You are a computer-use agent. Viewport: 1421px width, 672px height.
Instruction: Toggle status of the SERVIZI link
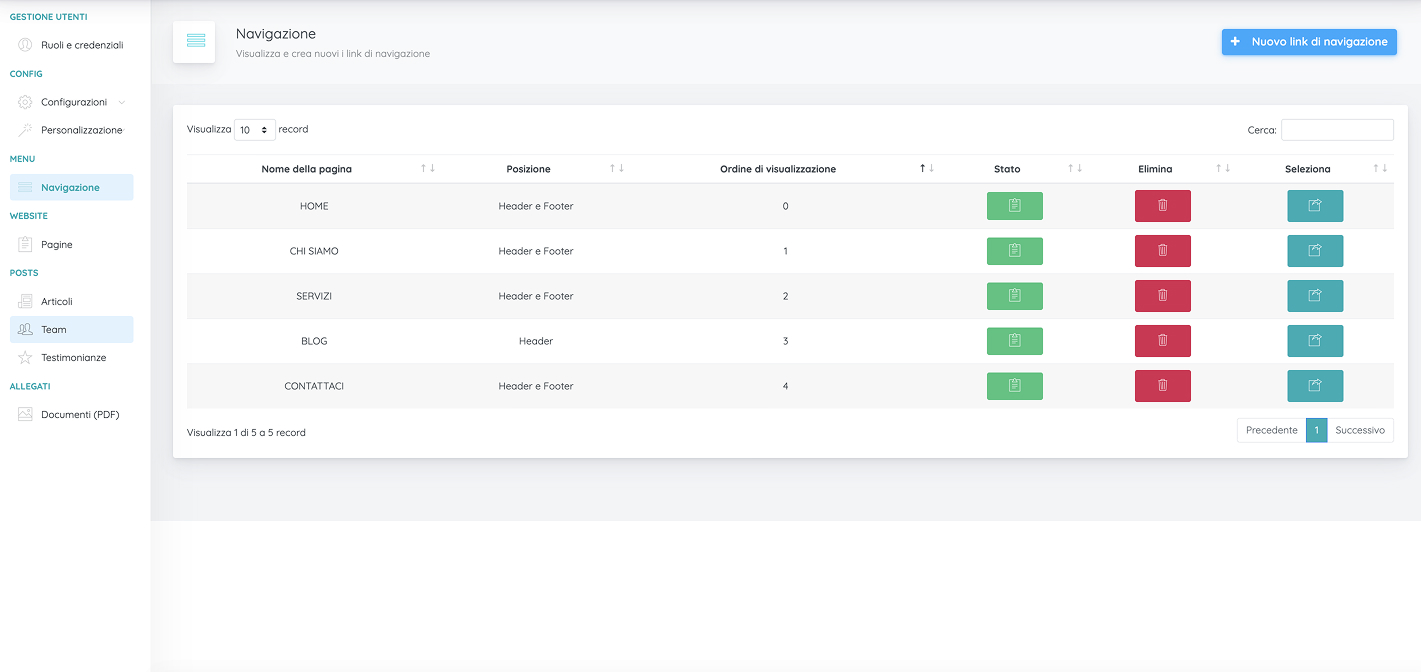tap(1014, 296)
